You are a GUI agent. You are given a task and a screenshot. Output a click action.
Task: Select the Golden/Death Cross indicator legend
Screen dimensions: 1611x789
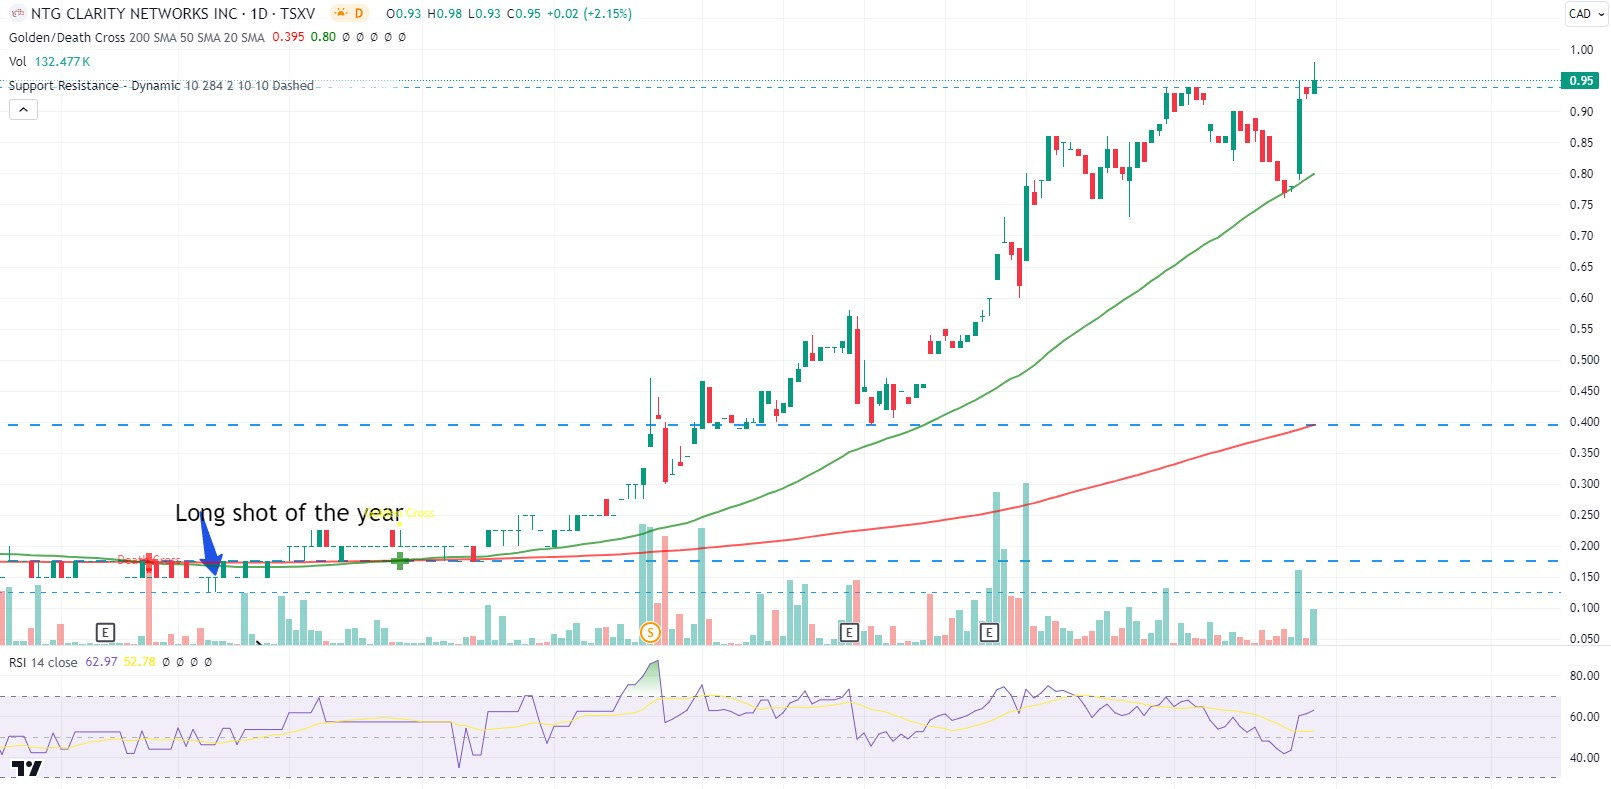point(137,37)
